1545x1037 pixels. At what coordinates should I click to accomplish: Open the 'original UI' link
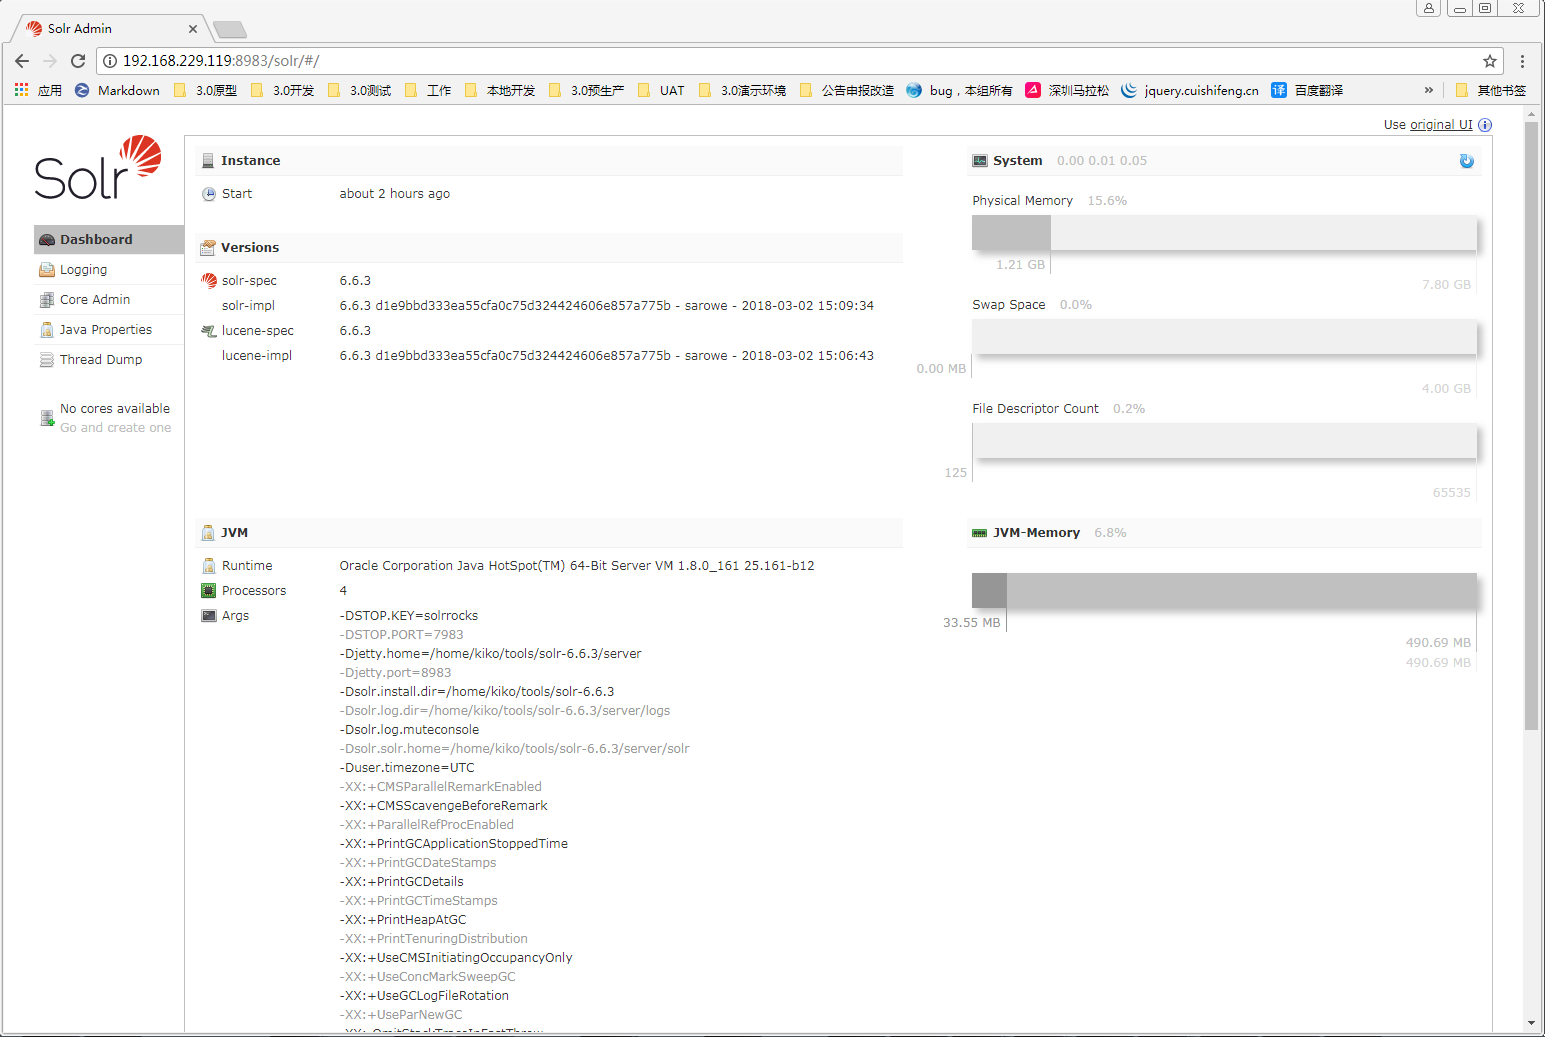[x=1441, y=125]
